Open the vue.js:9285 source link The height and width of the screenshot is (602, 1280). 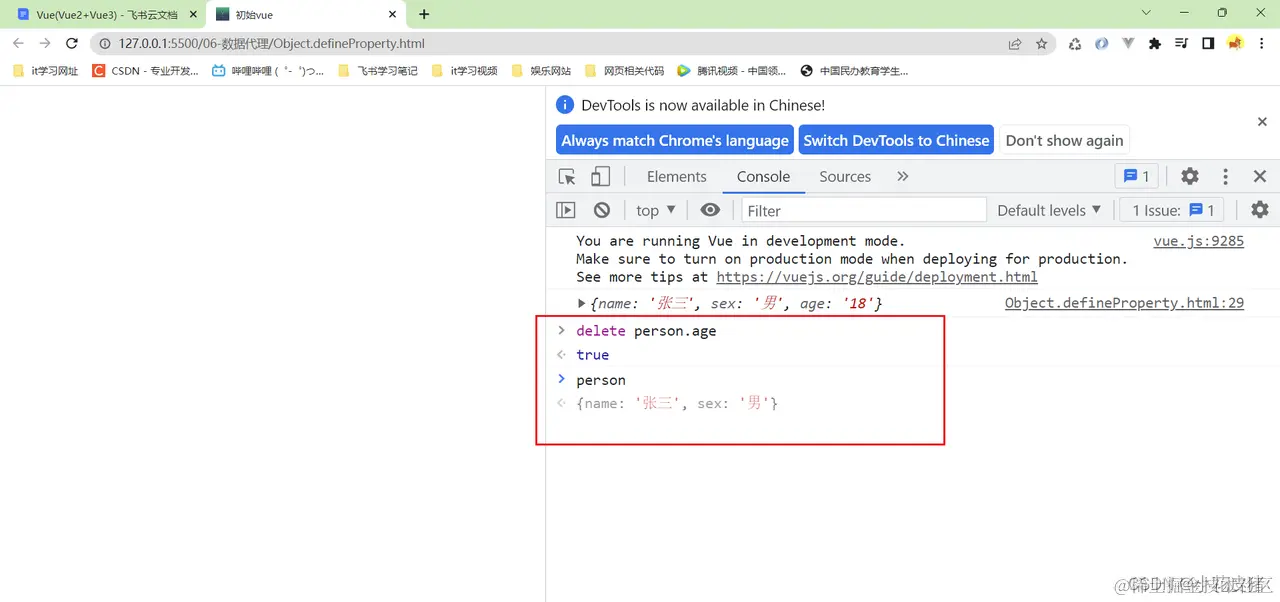(x=1198, y=241)
